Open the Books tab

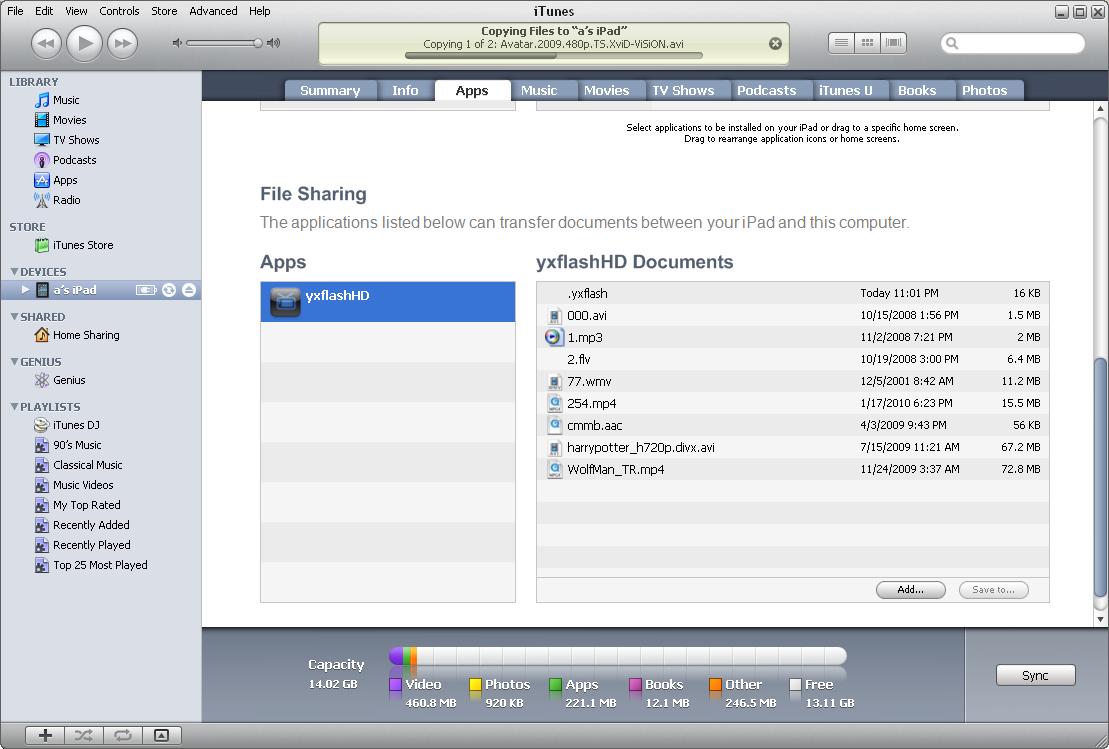pos(917,91)
